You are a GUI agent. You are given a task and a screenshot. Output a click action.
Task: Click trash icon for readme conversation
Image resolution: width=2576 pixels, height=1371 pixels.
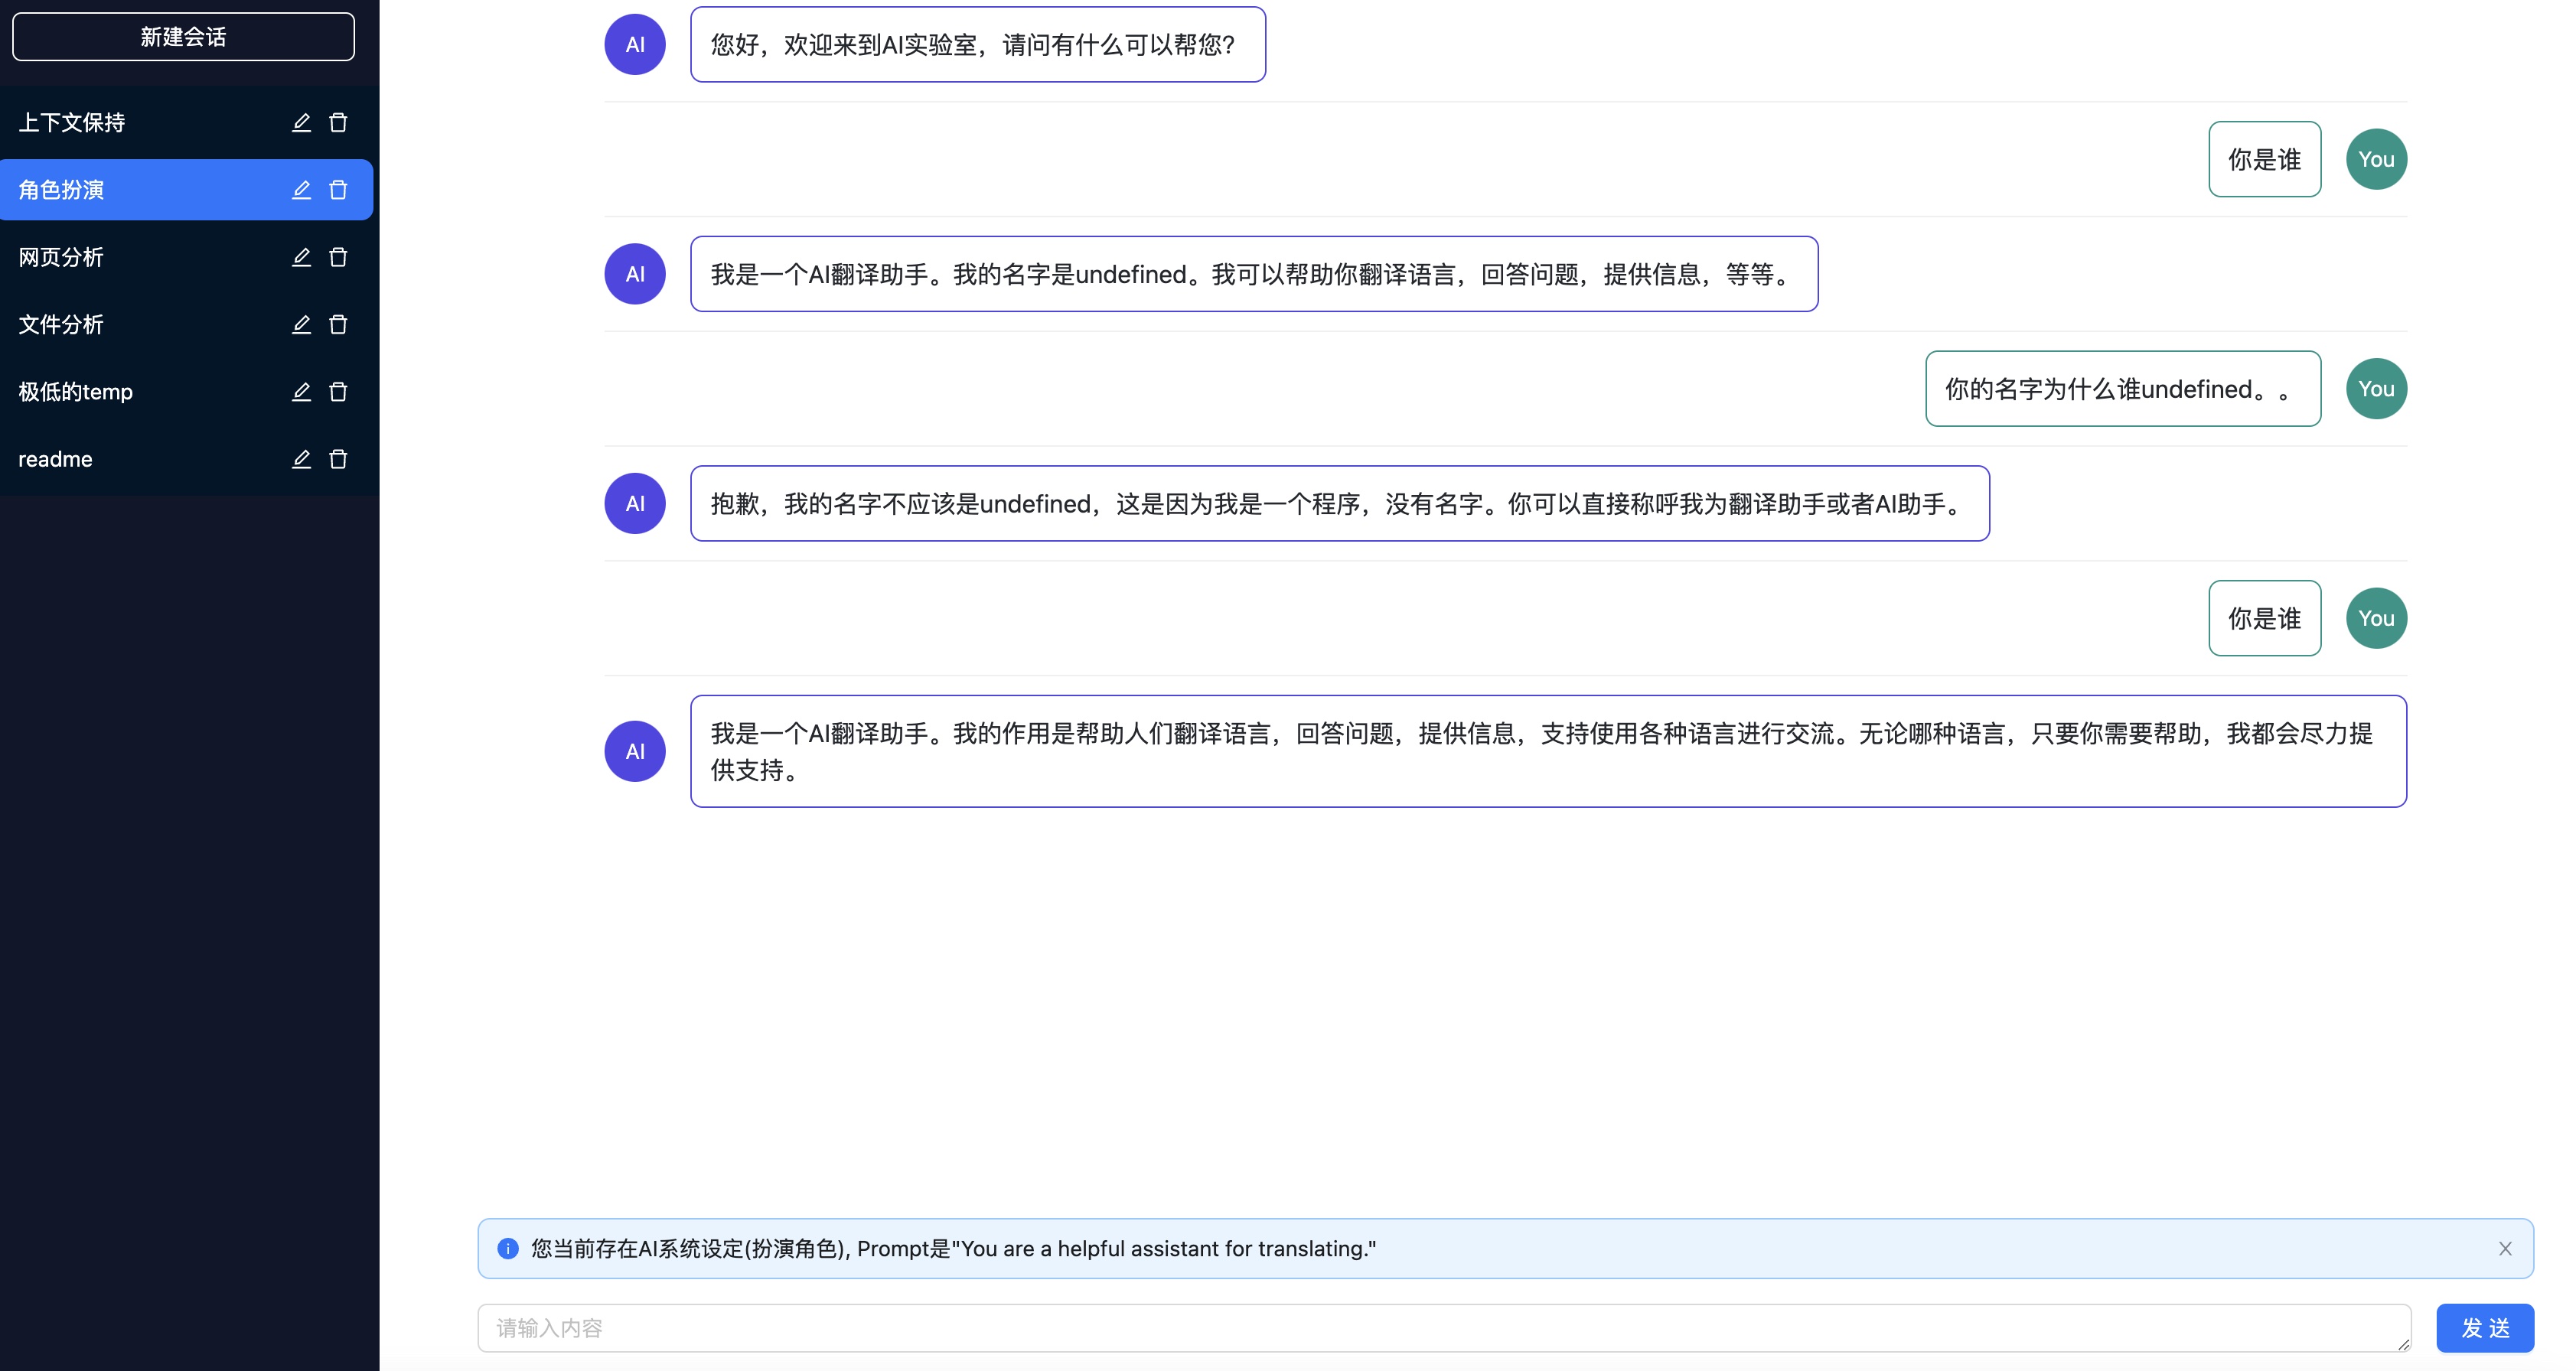click(338, 459)
